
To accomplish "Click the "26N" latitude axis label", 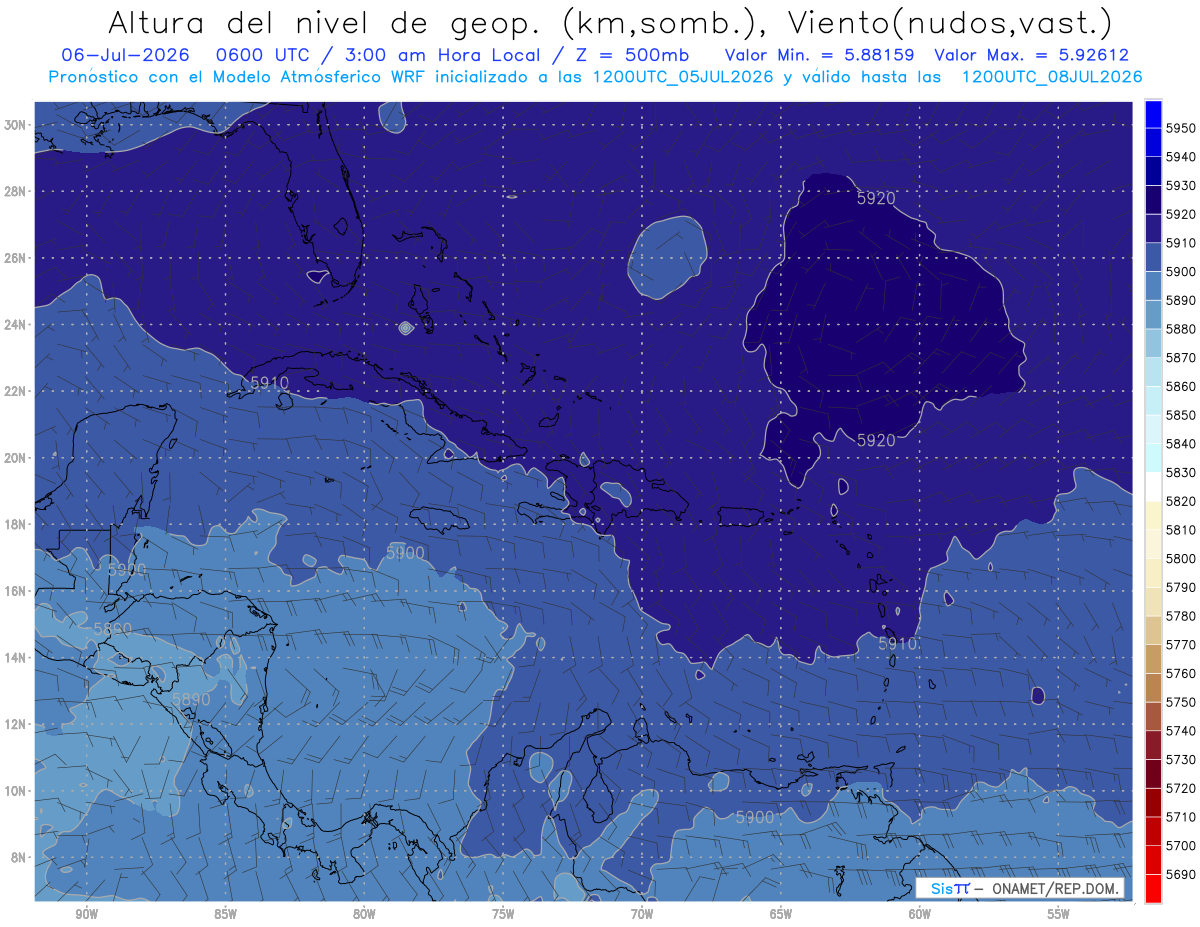I will (x=16, y=258).
